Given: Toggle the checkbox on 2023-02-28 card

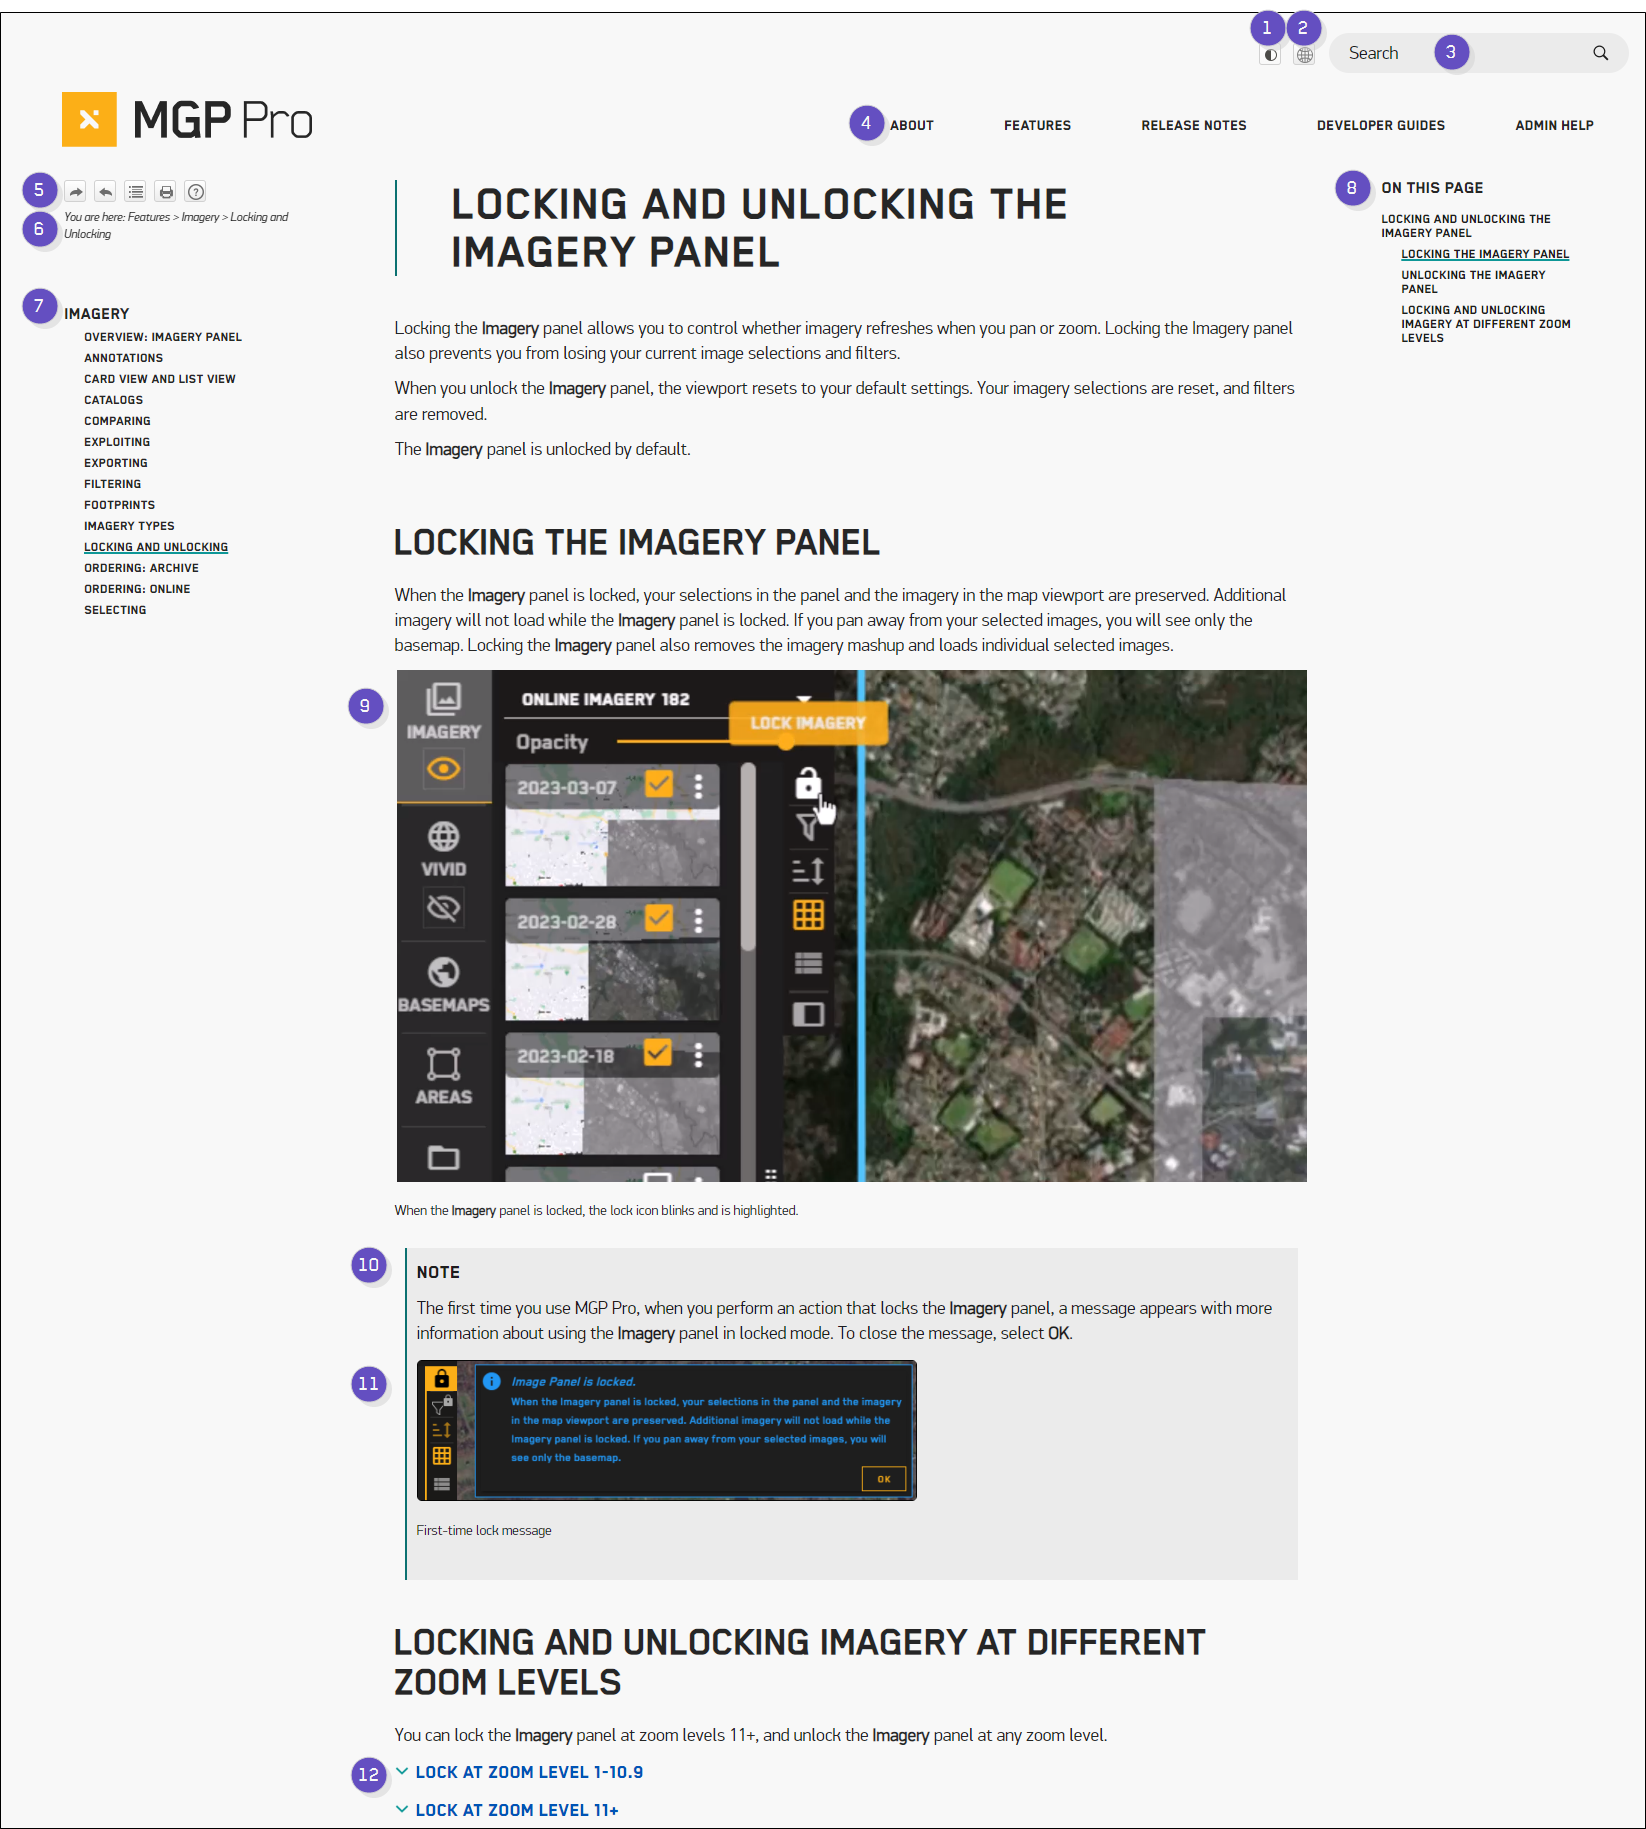Looking at the screenshot, I should point(659,917).
